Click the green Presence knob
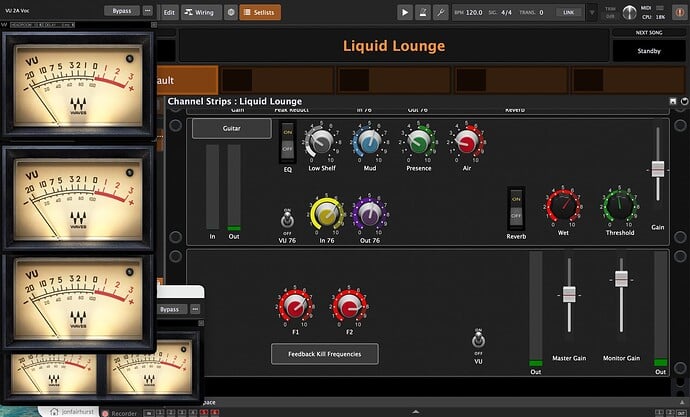Viewport: 690px width, 417px height. pos(418,142)
